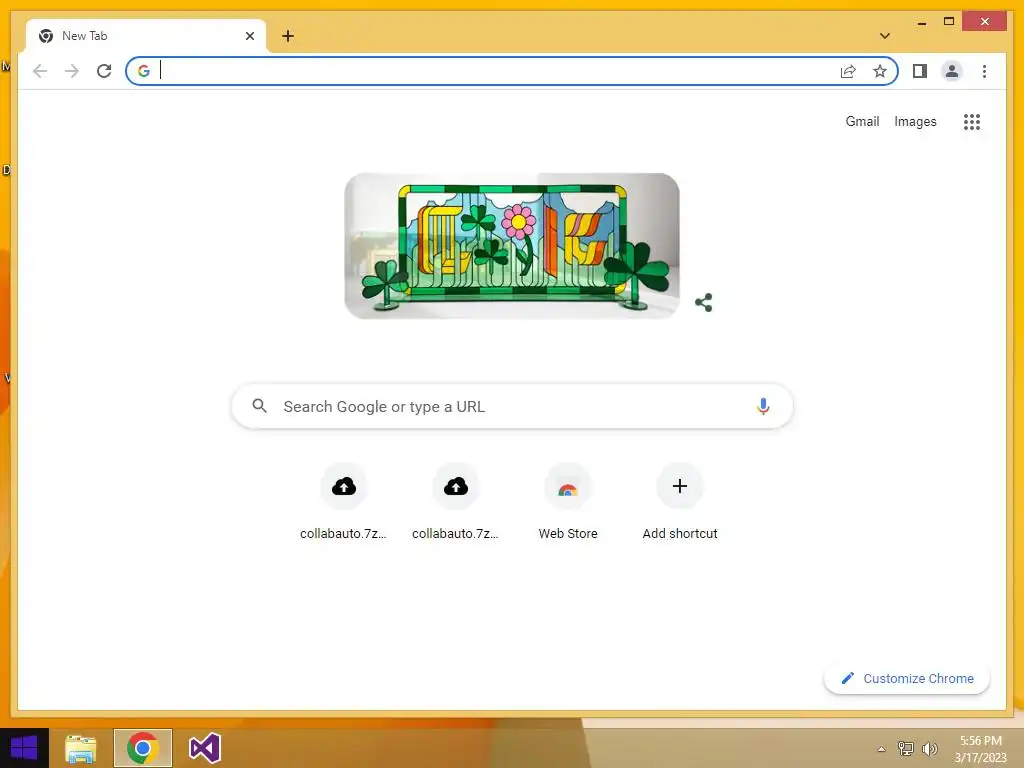The height and width of the screenshot is (768, 1024).
Task: Launch Visual Studio from the taskbar
Action: 204,748
